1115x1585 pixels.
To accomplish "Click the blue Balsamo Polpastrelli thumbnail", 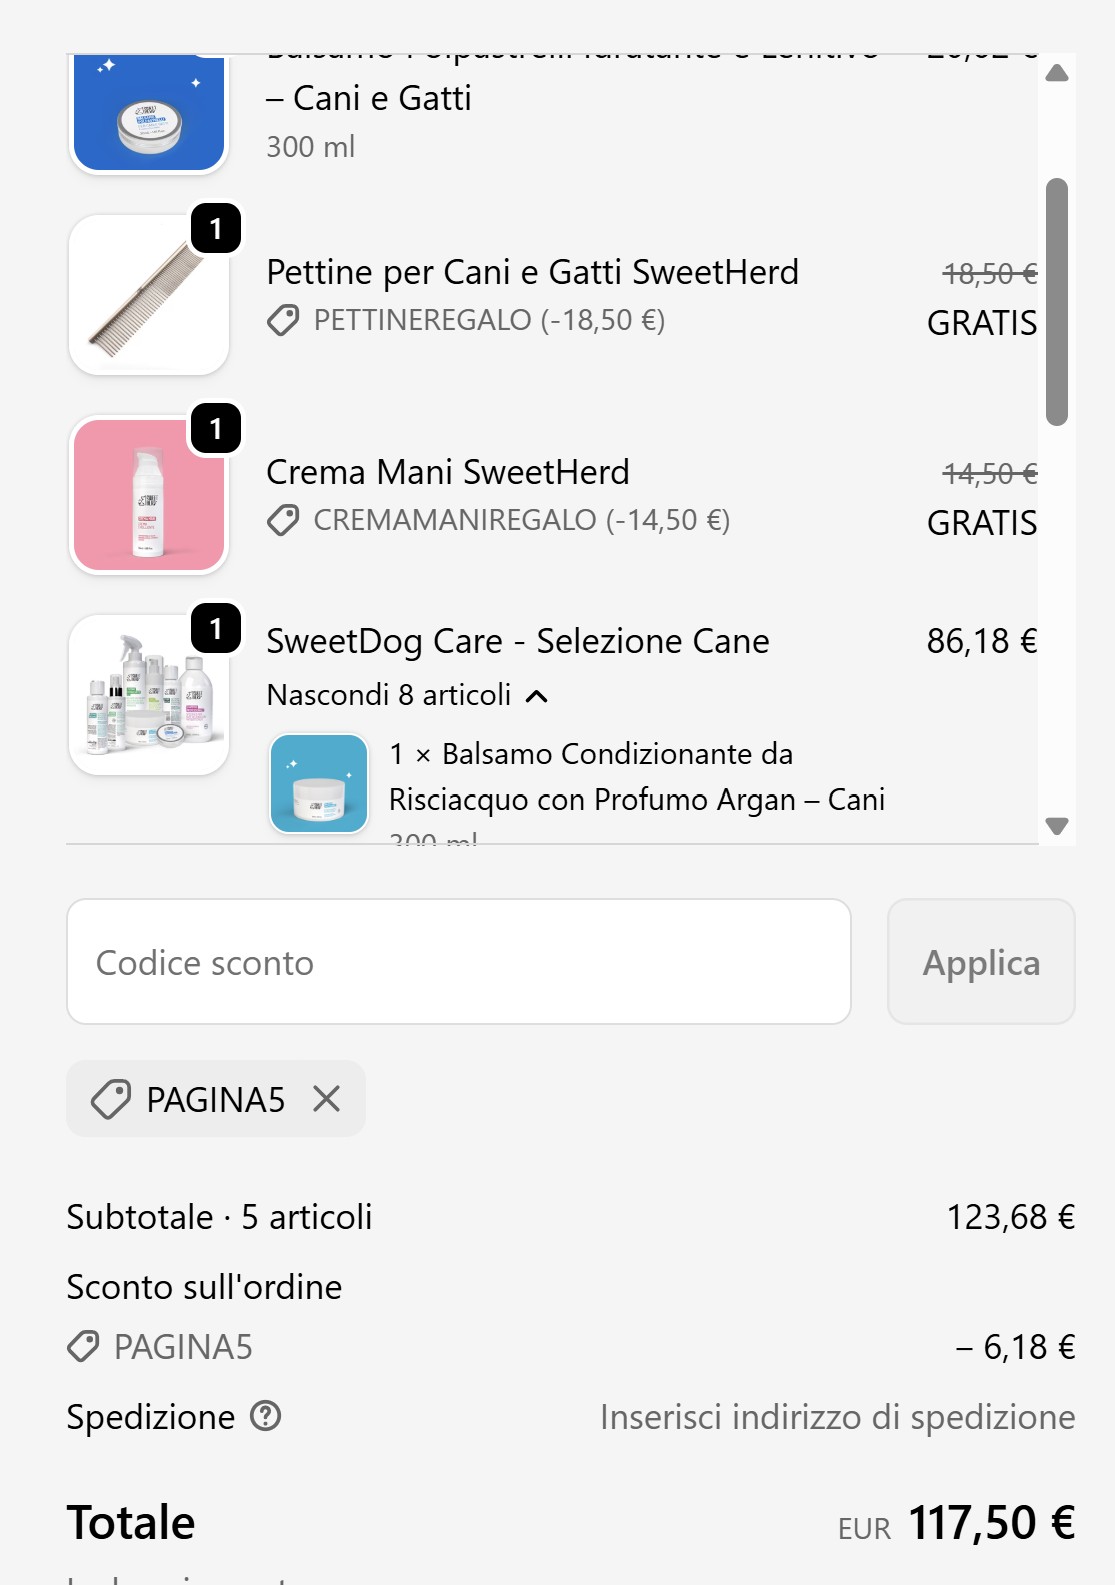I will (x=149, y=114).
